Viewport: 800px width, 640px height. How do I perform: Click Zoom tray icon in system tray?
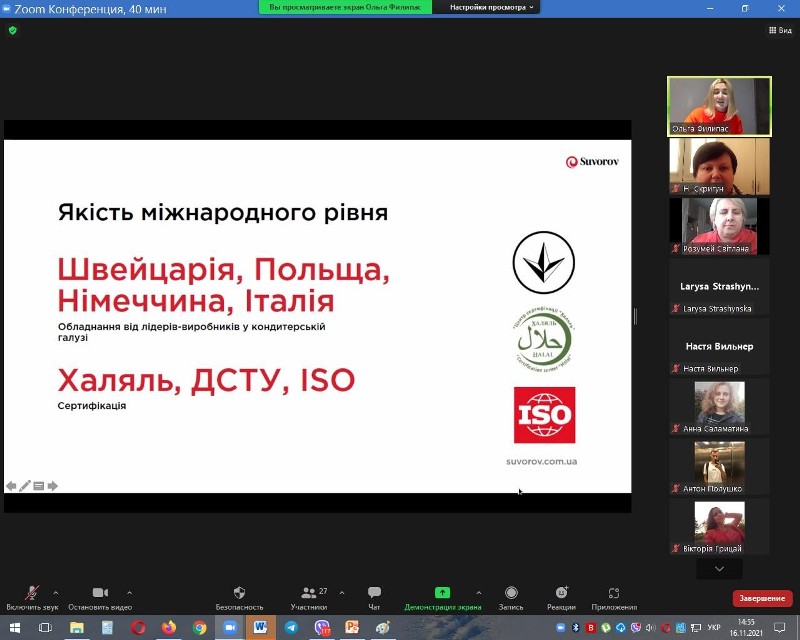tap(560, 627)
